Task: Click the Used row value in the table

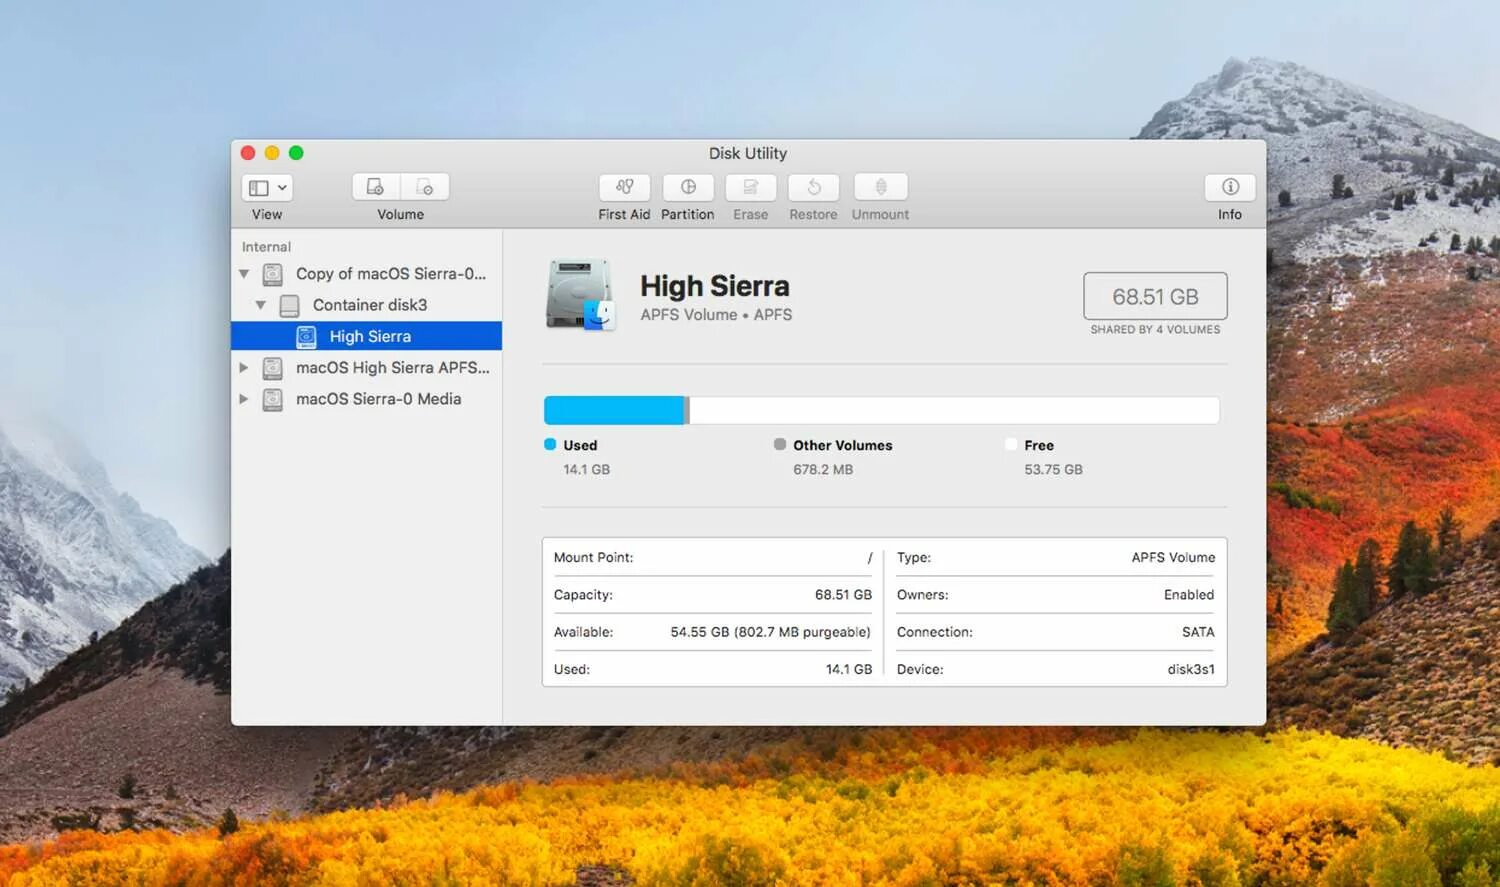Action: 848,669
